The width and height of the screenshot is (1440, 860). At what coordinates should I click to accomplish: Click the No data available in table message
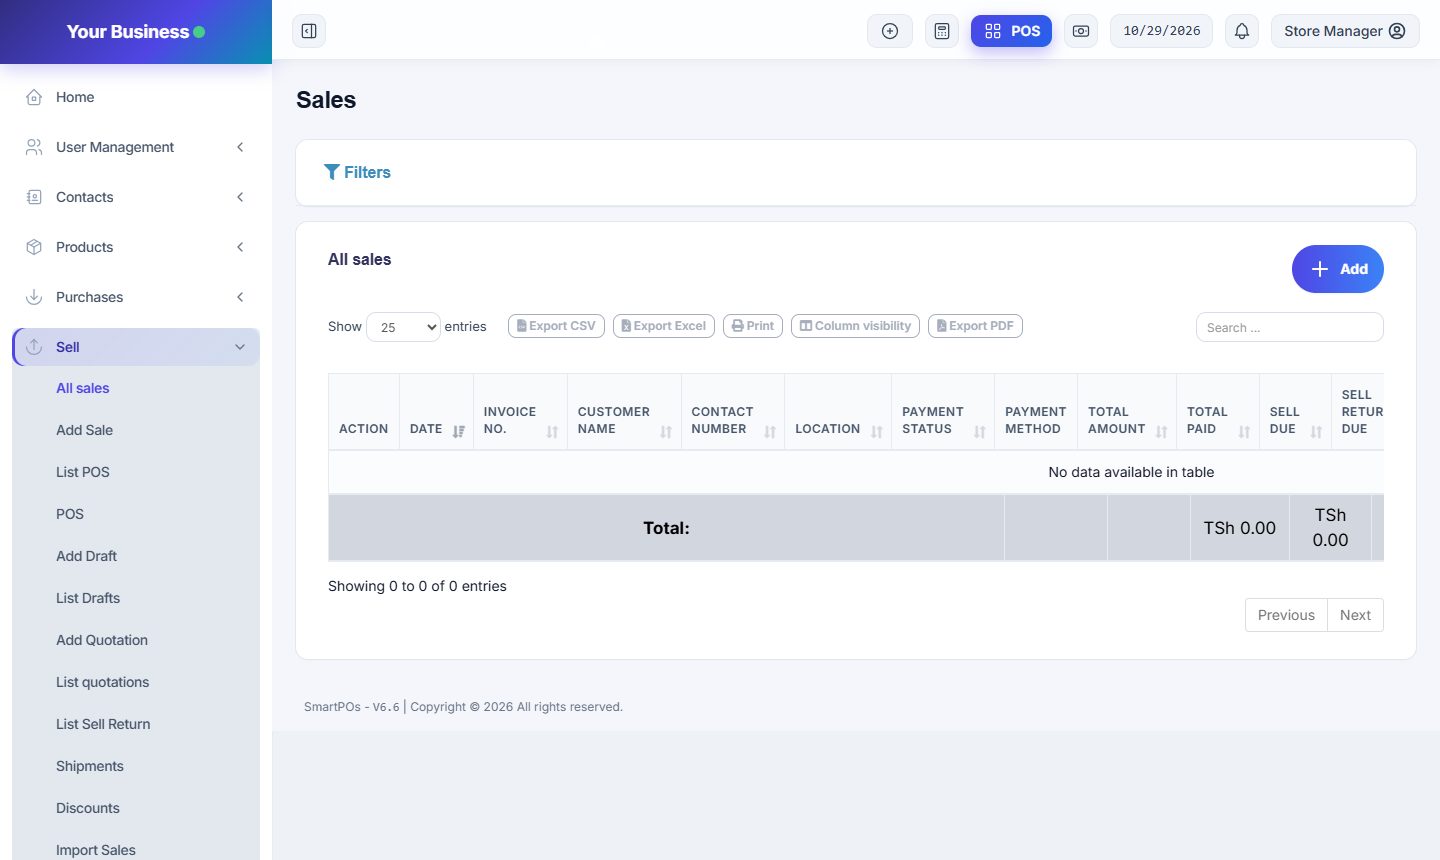coord(1131,472)
